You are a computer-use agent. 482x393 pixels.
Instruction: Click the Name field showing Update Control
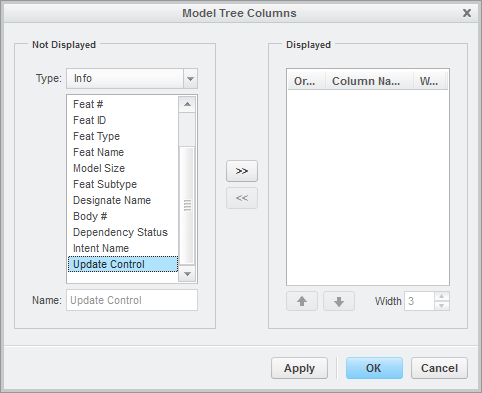(x=132, y=300)
